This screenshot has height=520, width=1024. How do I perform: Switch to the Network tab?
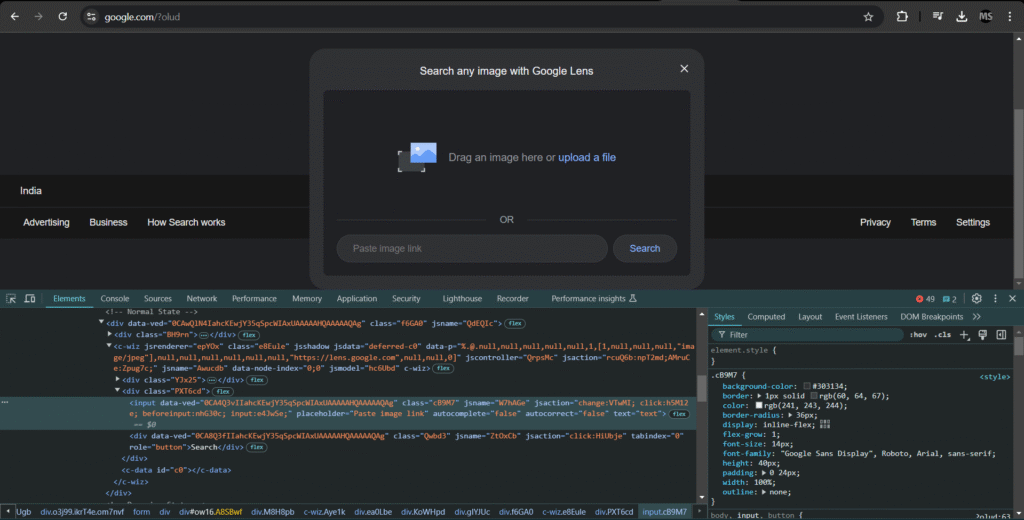pyautogui.click(x=201, y=298)
